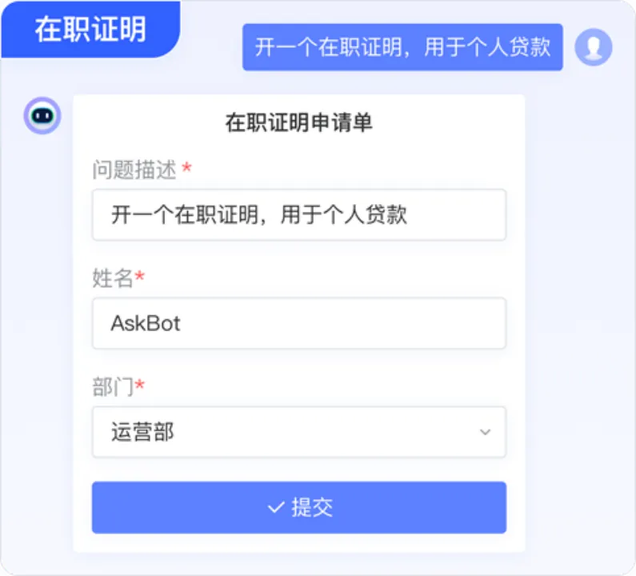Click the 问题描述 field label

click(134, 169)
